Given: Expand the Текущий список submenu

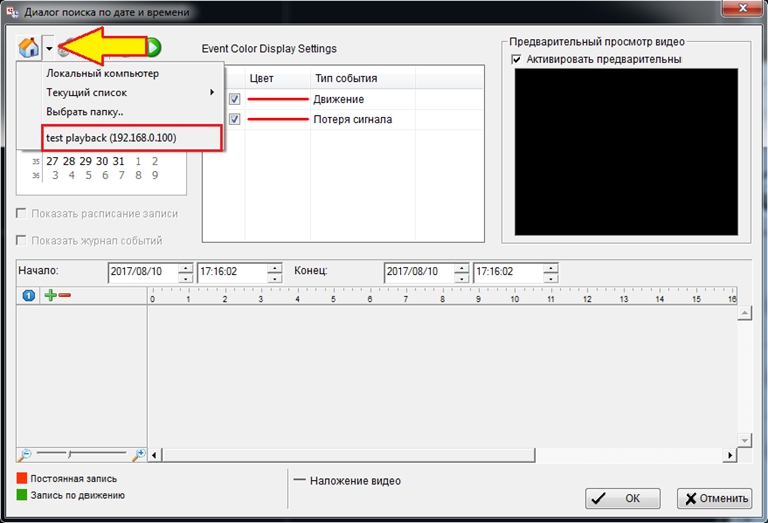Looking at the screenshot, I should 129,92.
